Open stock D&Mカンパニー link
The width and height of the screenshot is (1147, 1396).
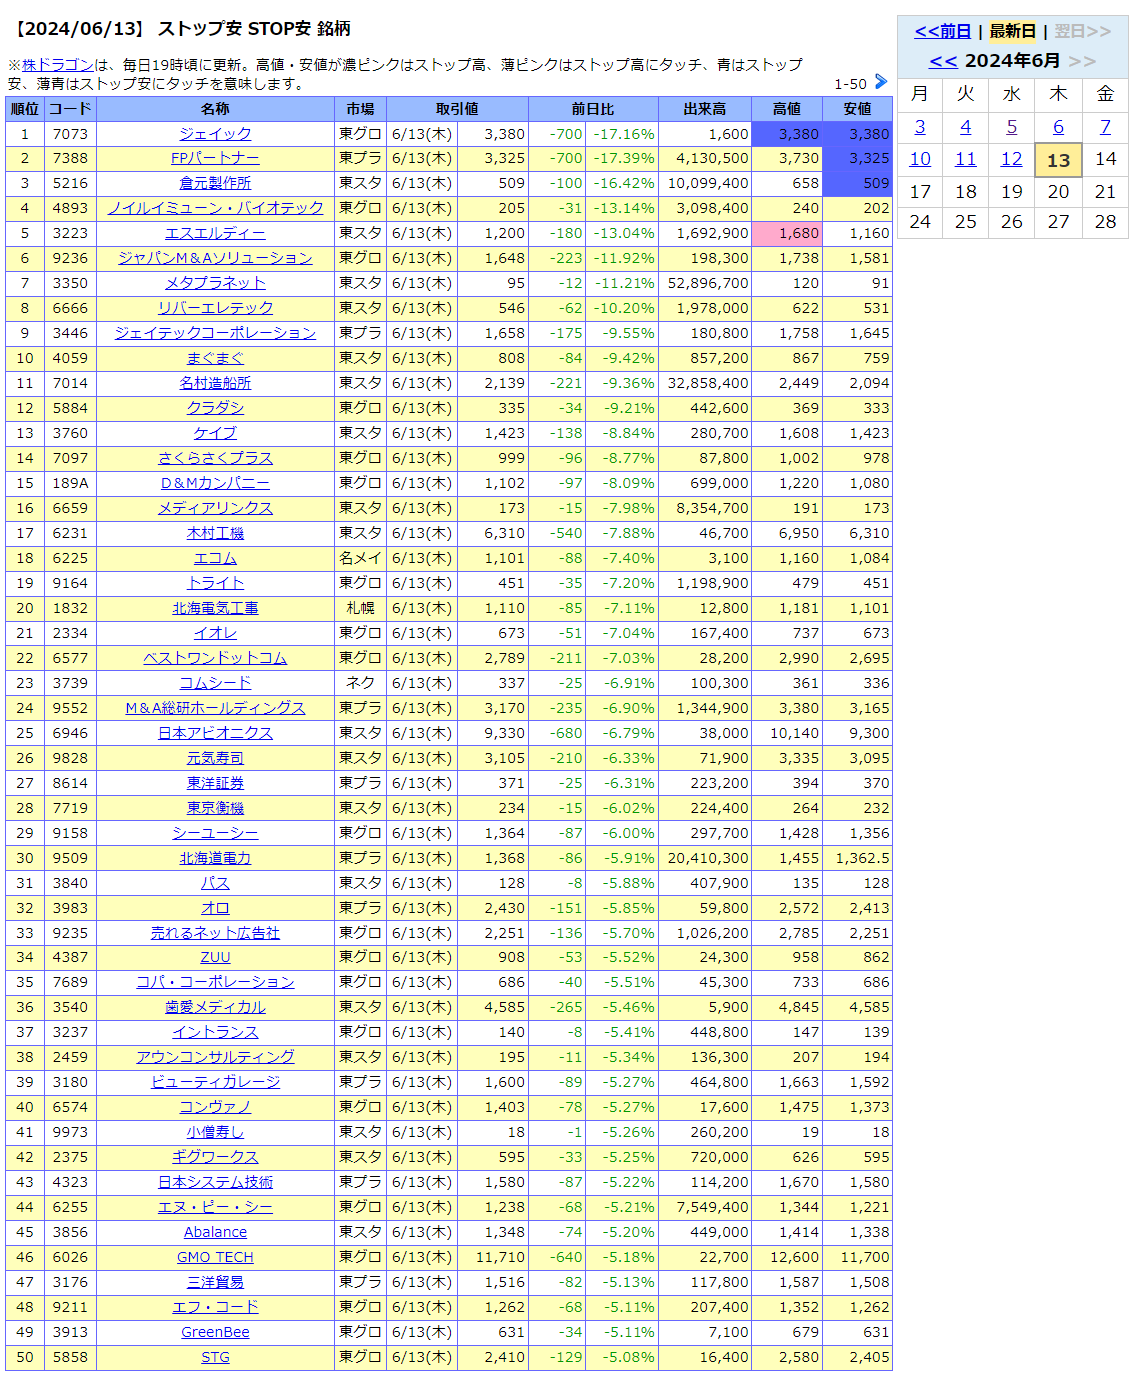(x=215, y=484)
